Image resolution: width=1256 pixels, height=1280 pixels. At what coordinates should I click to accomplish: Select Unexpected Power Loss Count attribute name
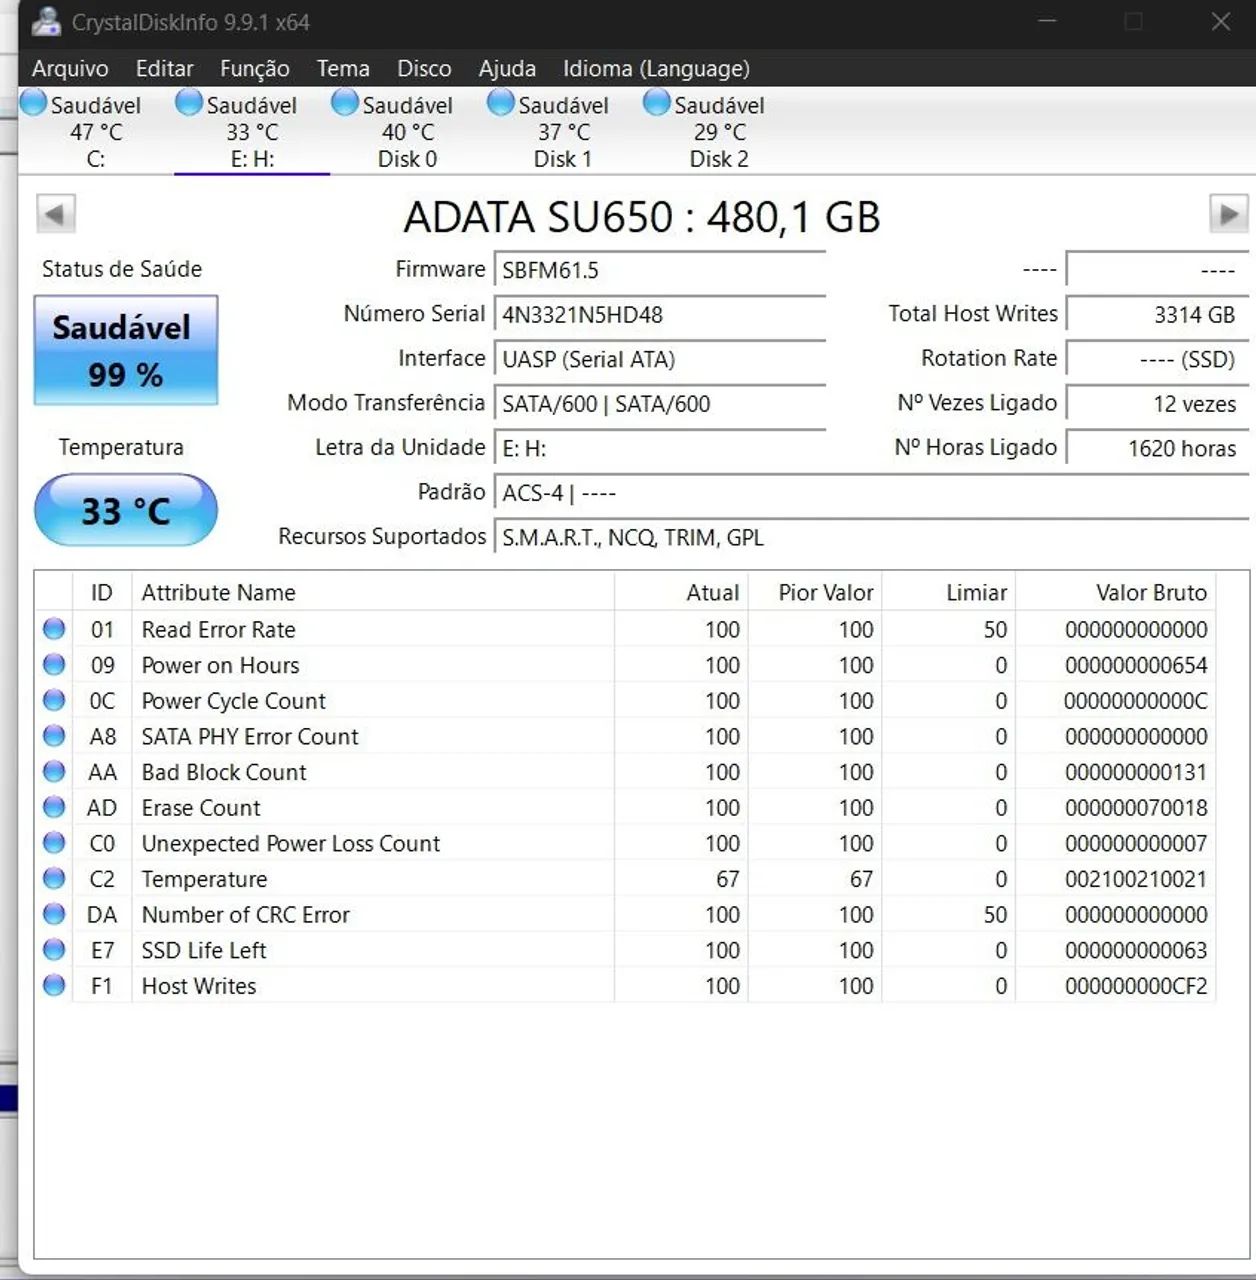coord(291,843)
